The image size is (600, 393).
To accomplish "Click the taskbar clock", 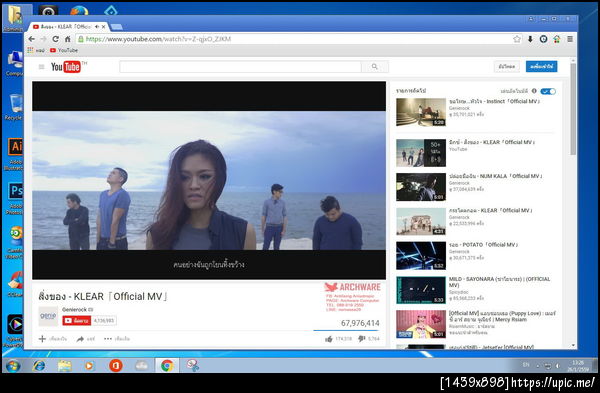I will (x=579, y=366).
